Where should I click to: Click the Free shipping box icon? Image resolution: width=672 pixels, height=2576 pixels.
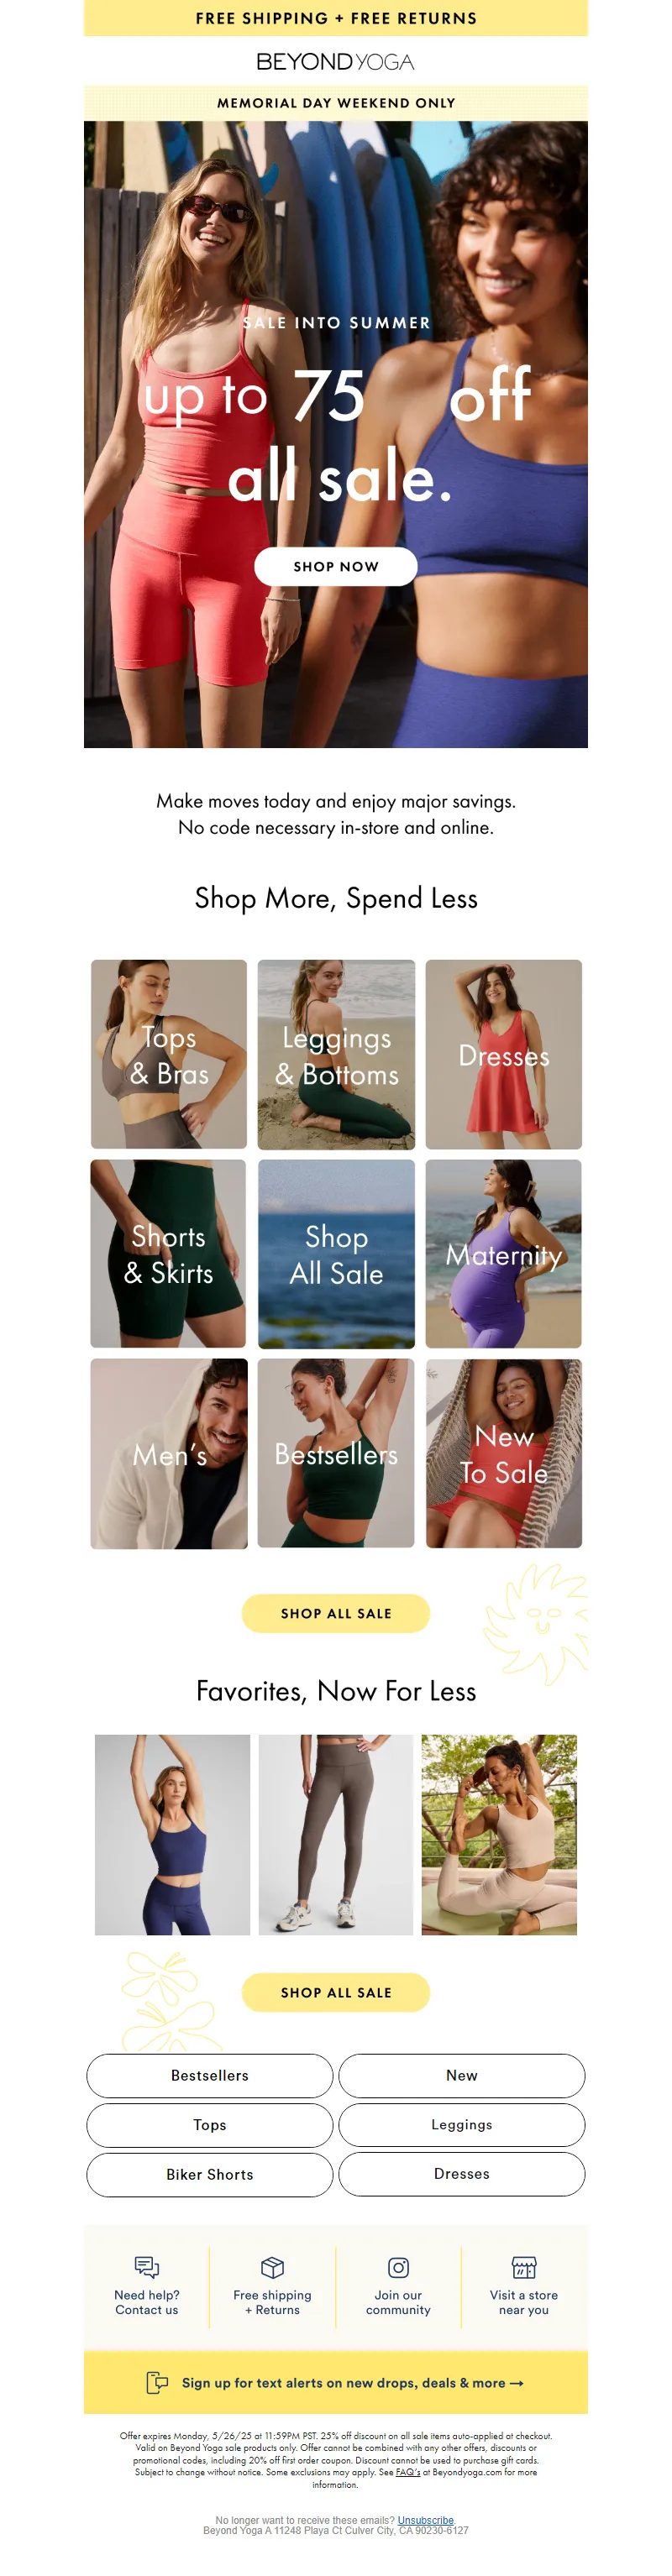[272, 2267]
